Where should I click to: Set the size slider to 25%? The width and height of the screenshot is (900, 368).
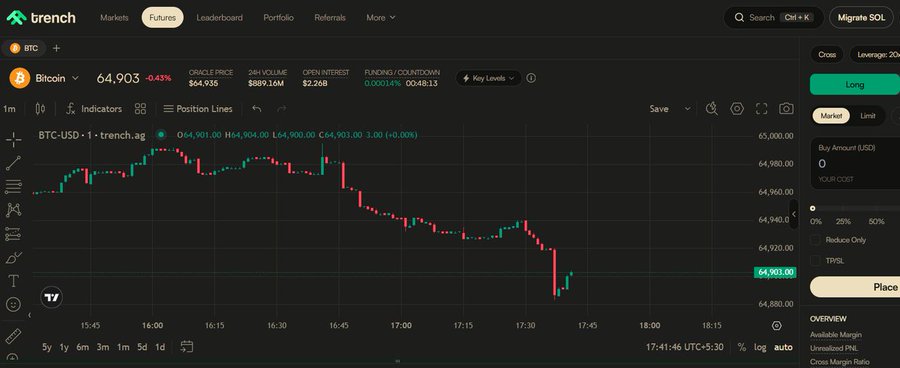[843, 221]
